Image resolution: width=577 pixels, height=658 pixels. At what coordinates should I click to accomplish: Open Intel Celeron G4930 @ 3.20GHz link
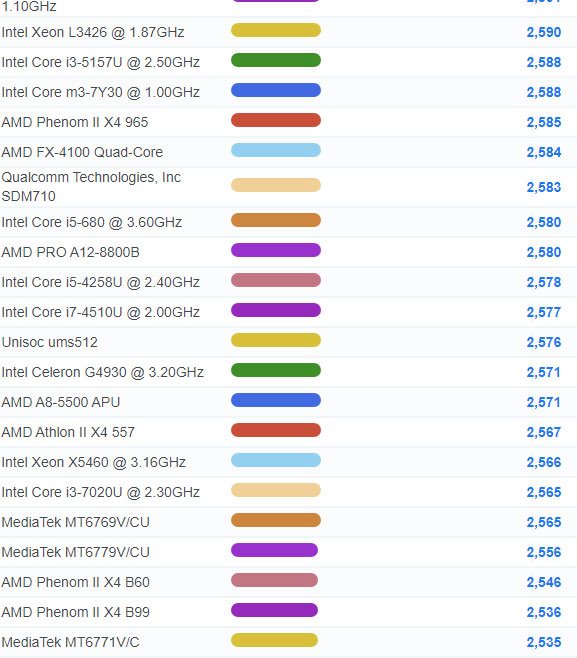103,373
